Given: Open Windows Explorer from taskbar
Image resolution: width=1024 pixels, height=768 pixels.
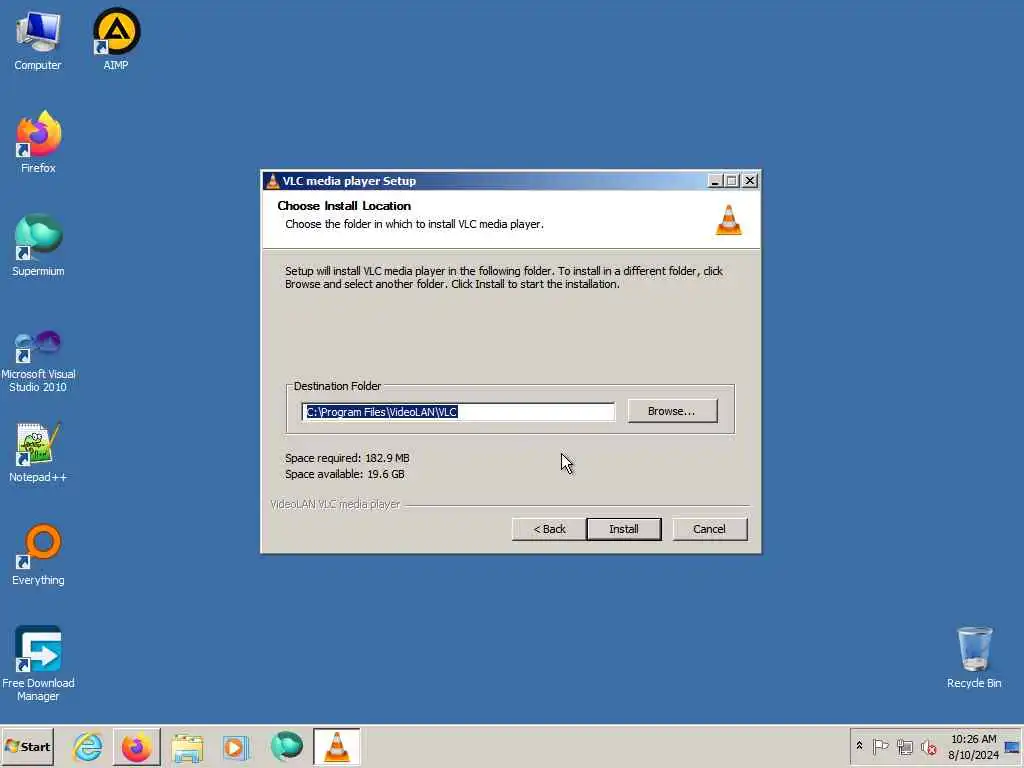Looking at the screenshot, I should (187, 747).
